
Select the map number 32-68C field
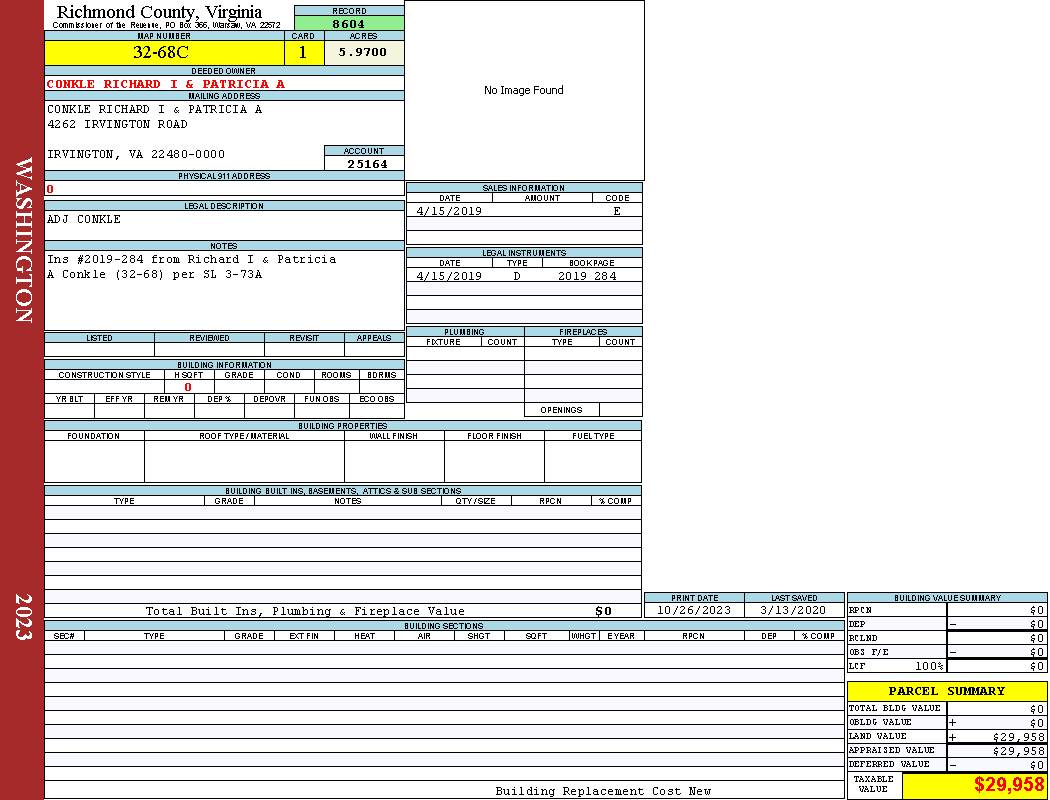tap(164, 53)
